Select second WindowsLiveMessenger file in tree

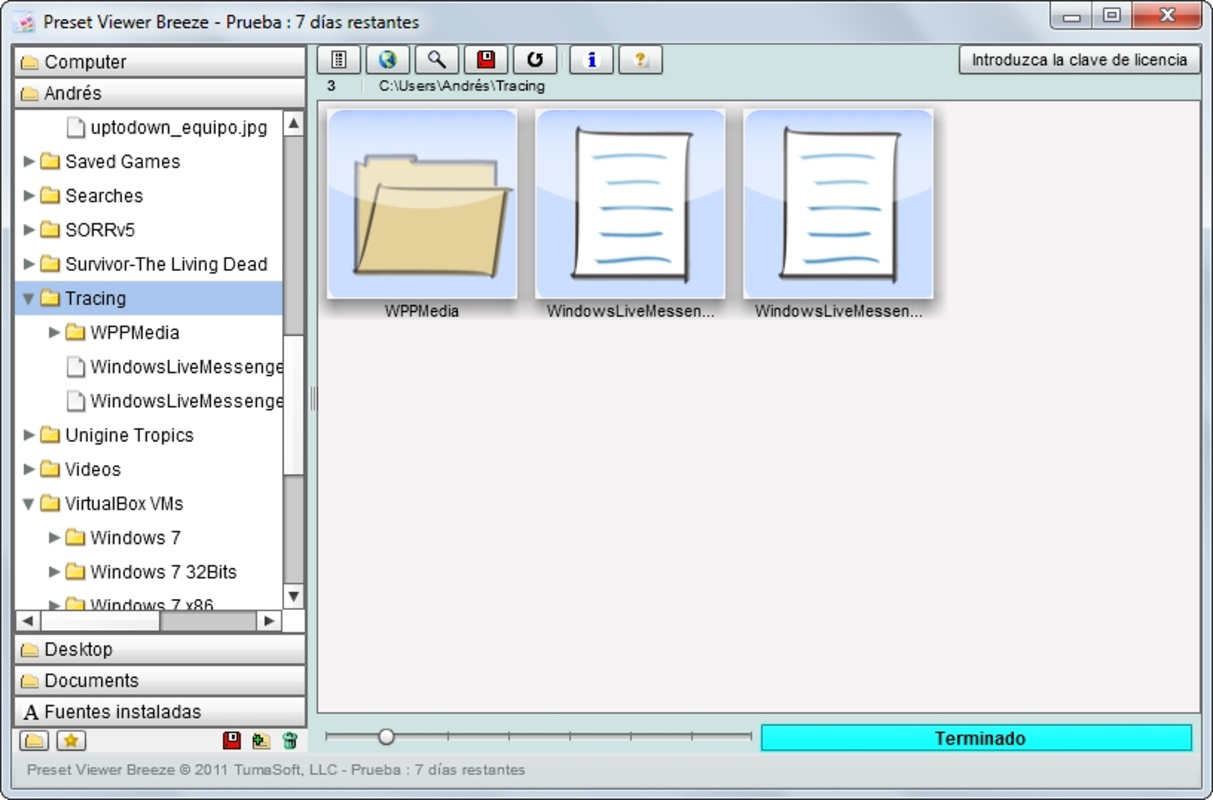186,401
